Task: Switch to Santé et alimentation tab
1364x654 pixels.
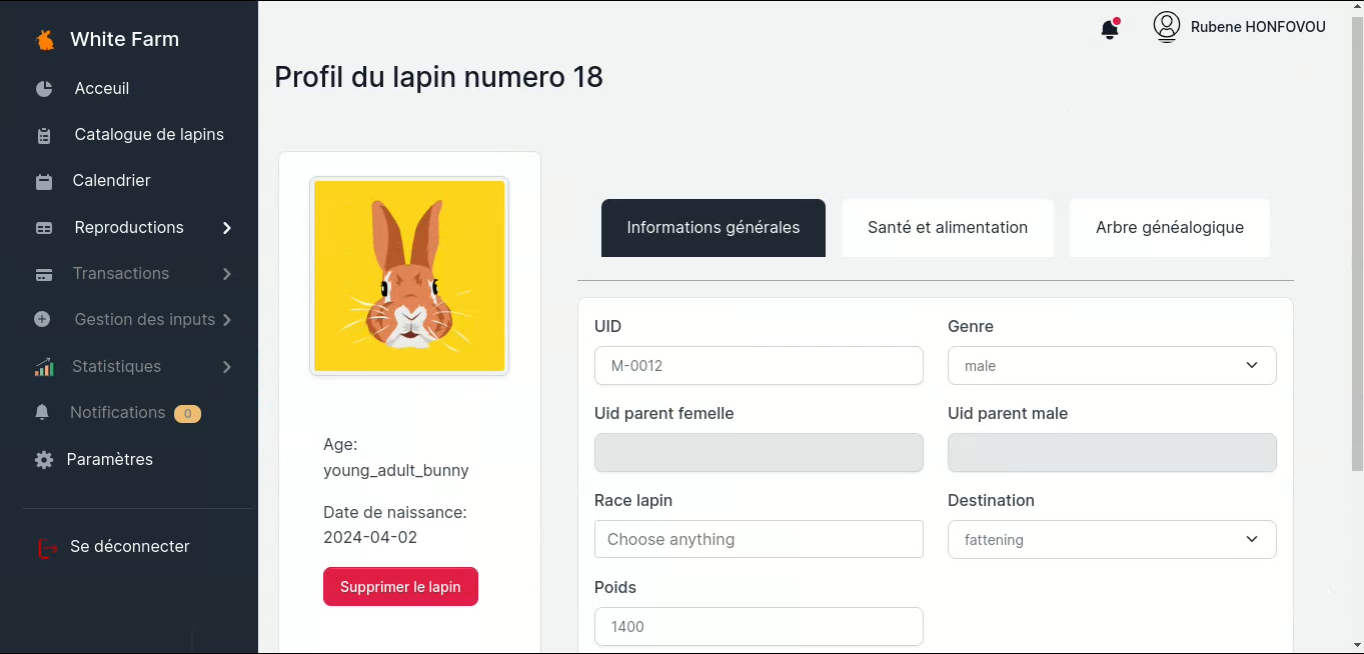Action: pos(947,228)
